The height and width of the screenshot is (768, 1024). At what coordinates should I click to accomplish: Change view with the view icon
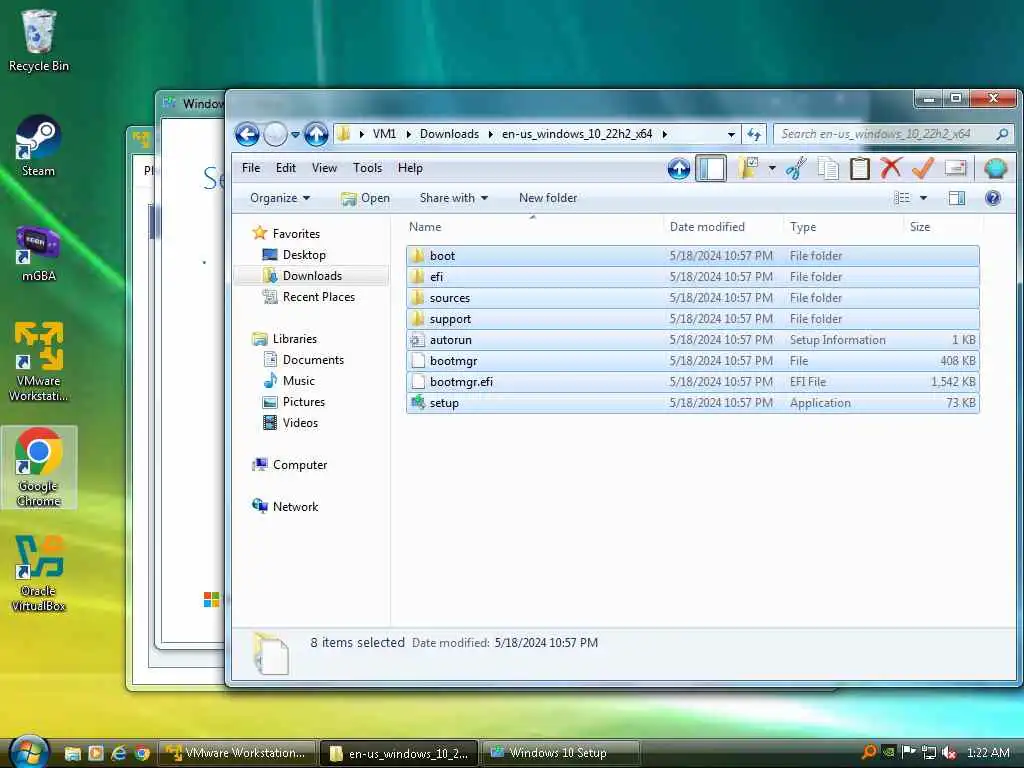click(x=902, y=198)
